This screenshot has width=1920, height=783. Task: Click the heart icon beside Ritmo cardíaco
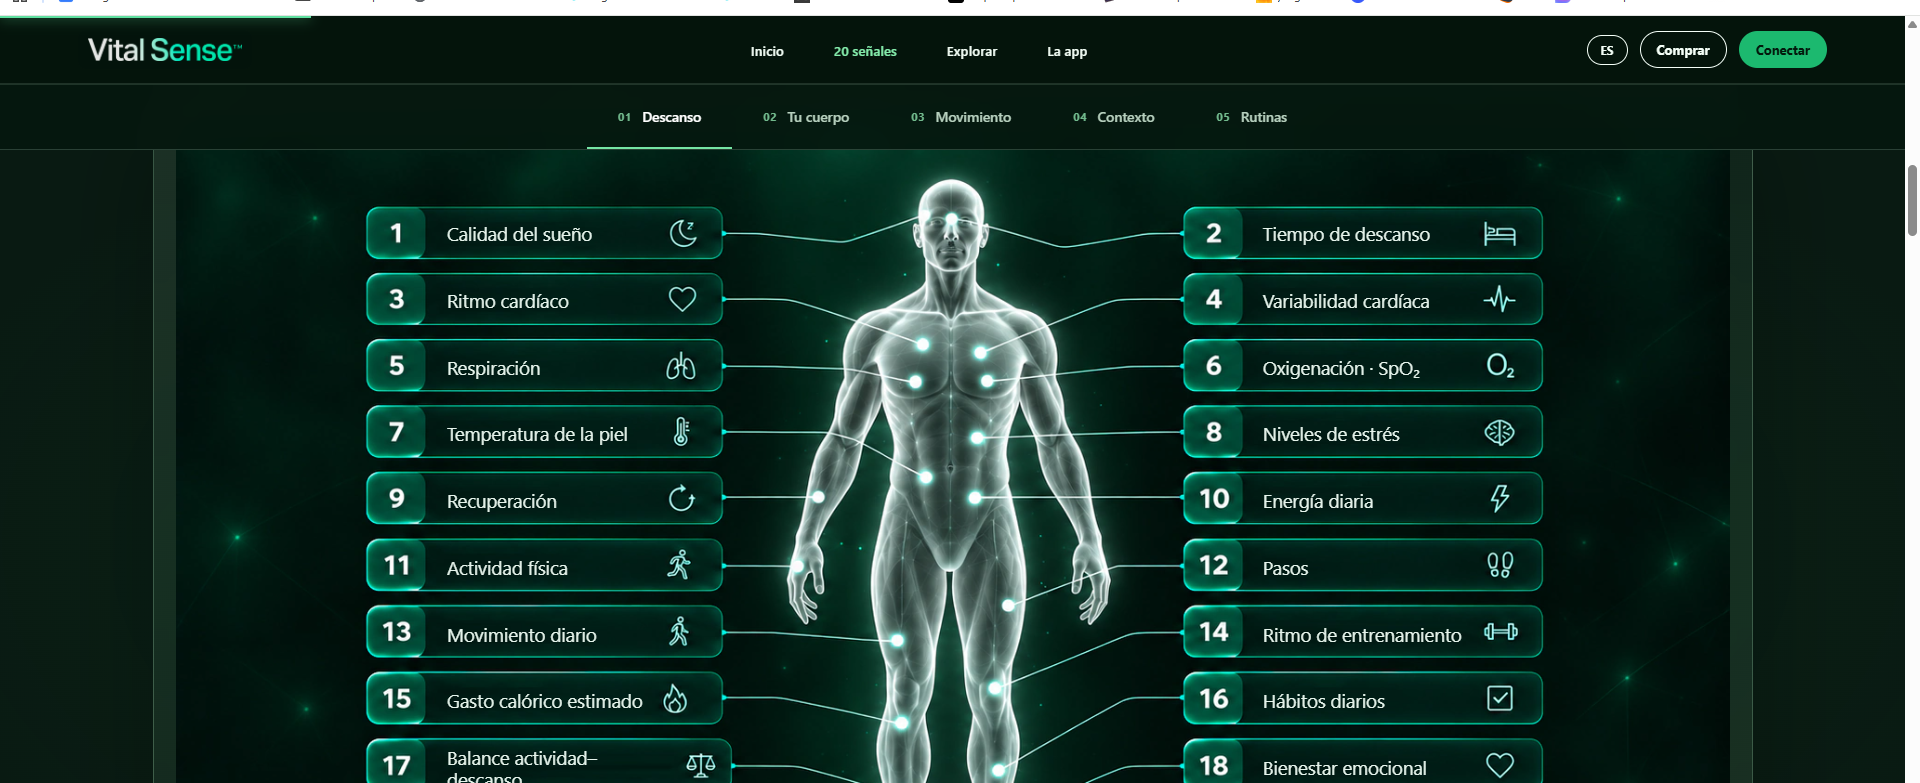click(x=682, y=299)
